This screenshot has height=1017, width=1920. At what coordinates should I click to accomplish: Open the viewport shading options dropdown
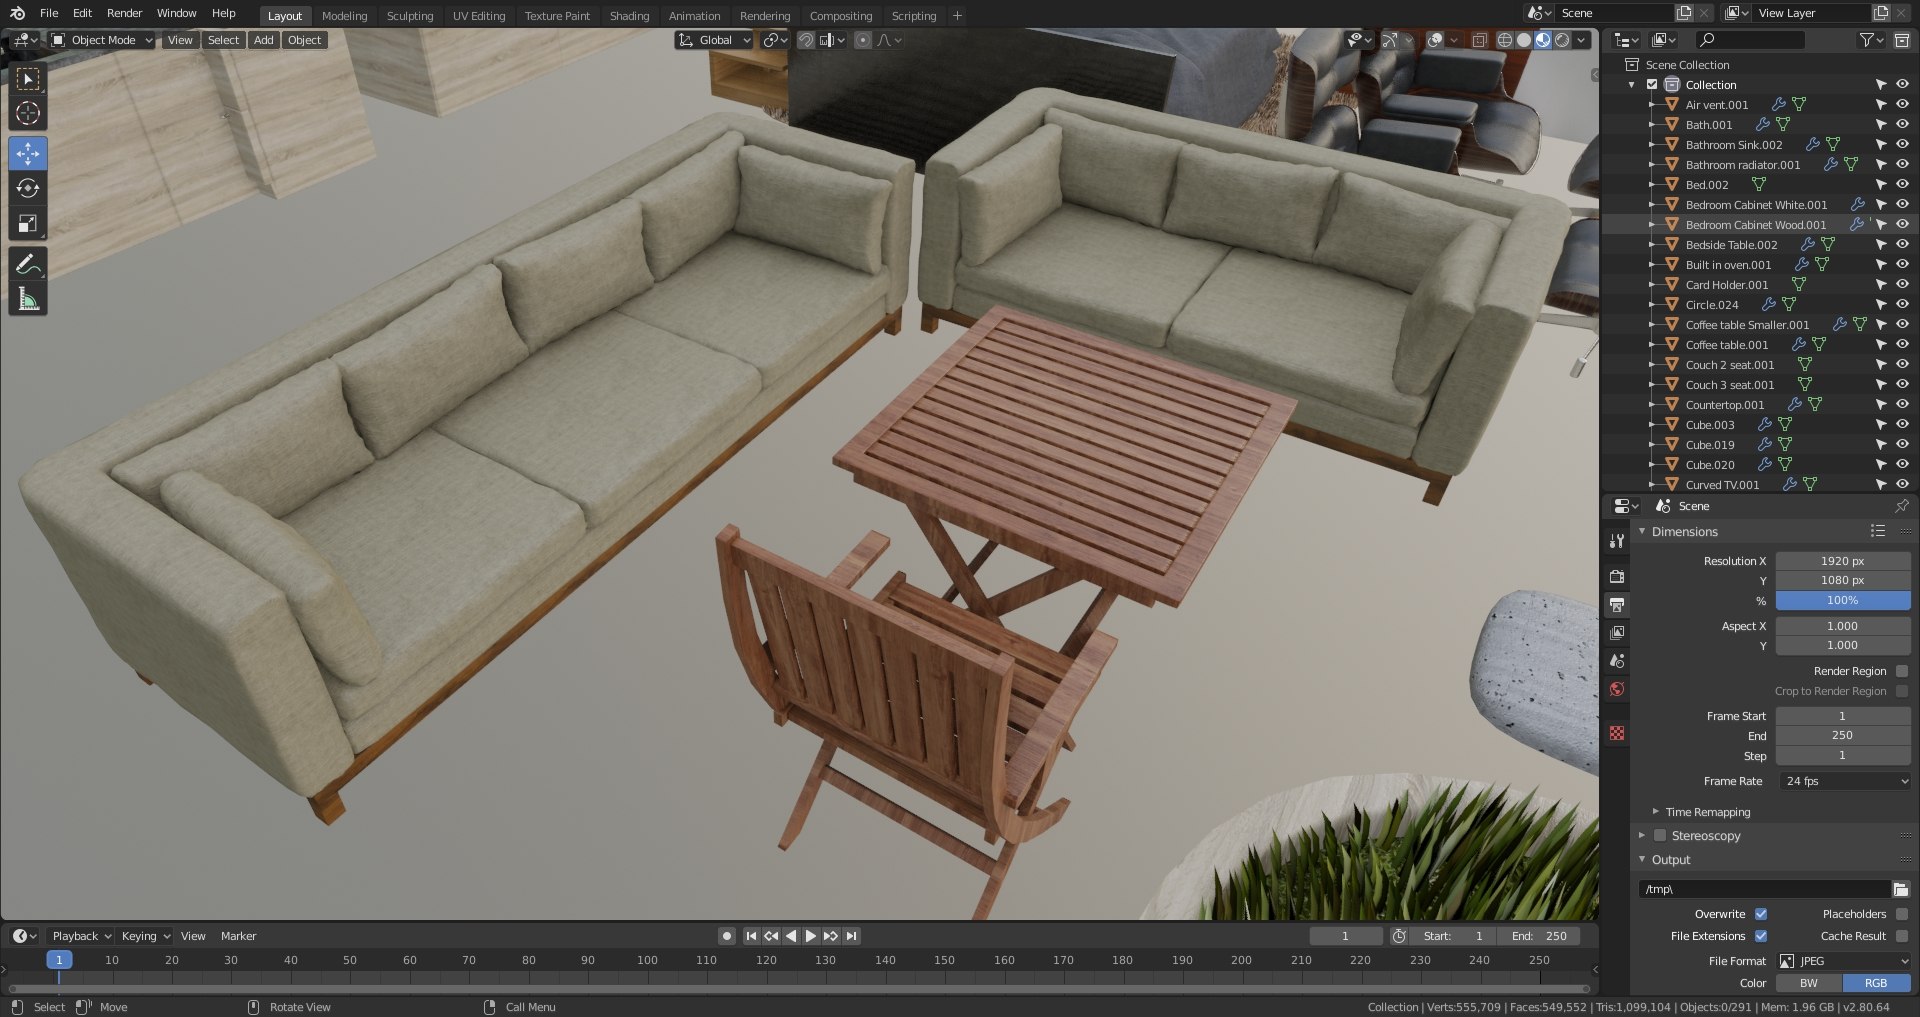pyautogui.click(x=1582, y=40)
